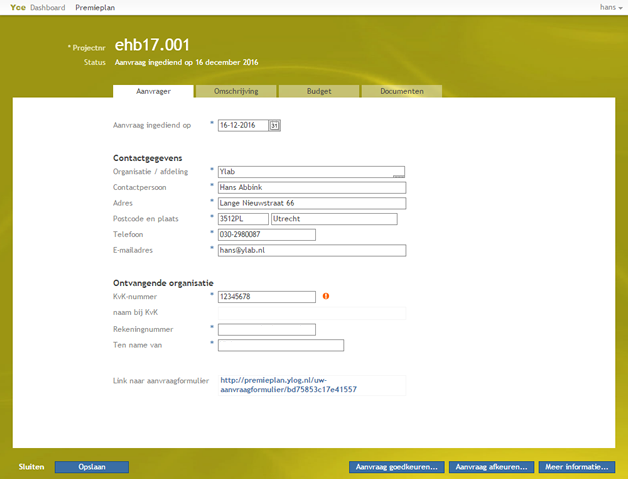Click the Meer informatie button
Image resolution: width=628 pixels, height=479 pixels.
click(577, 467)
